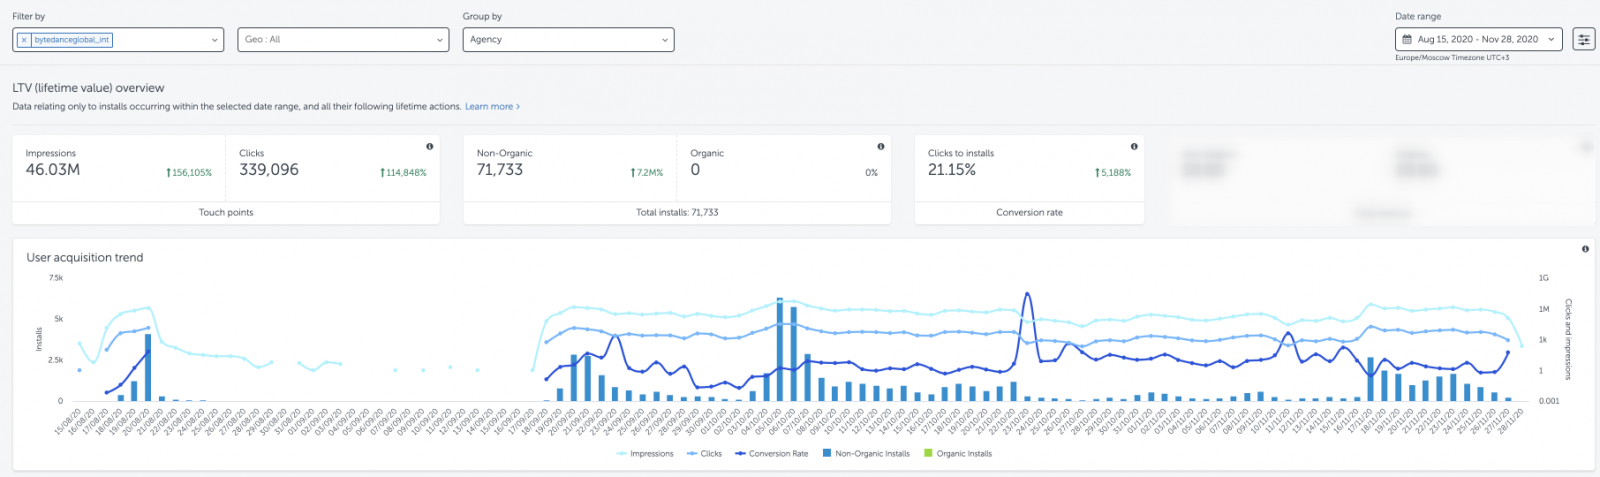Screen dimensions: 1600x477
Task: Toggle the Impressions series in chart legend
Action: pyautogui.click(x=646, y=454)
